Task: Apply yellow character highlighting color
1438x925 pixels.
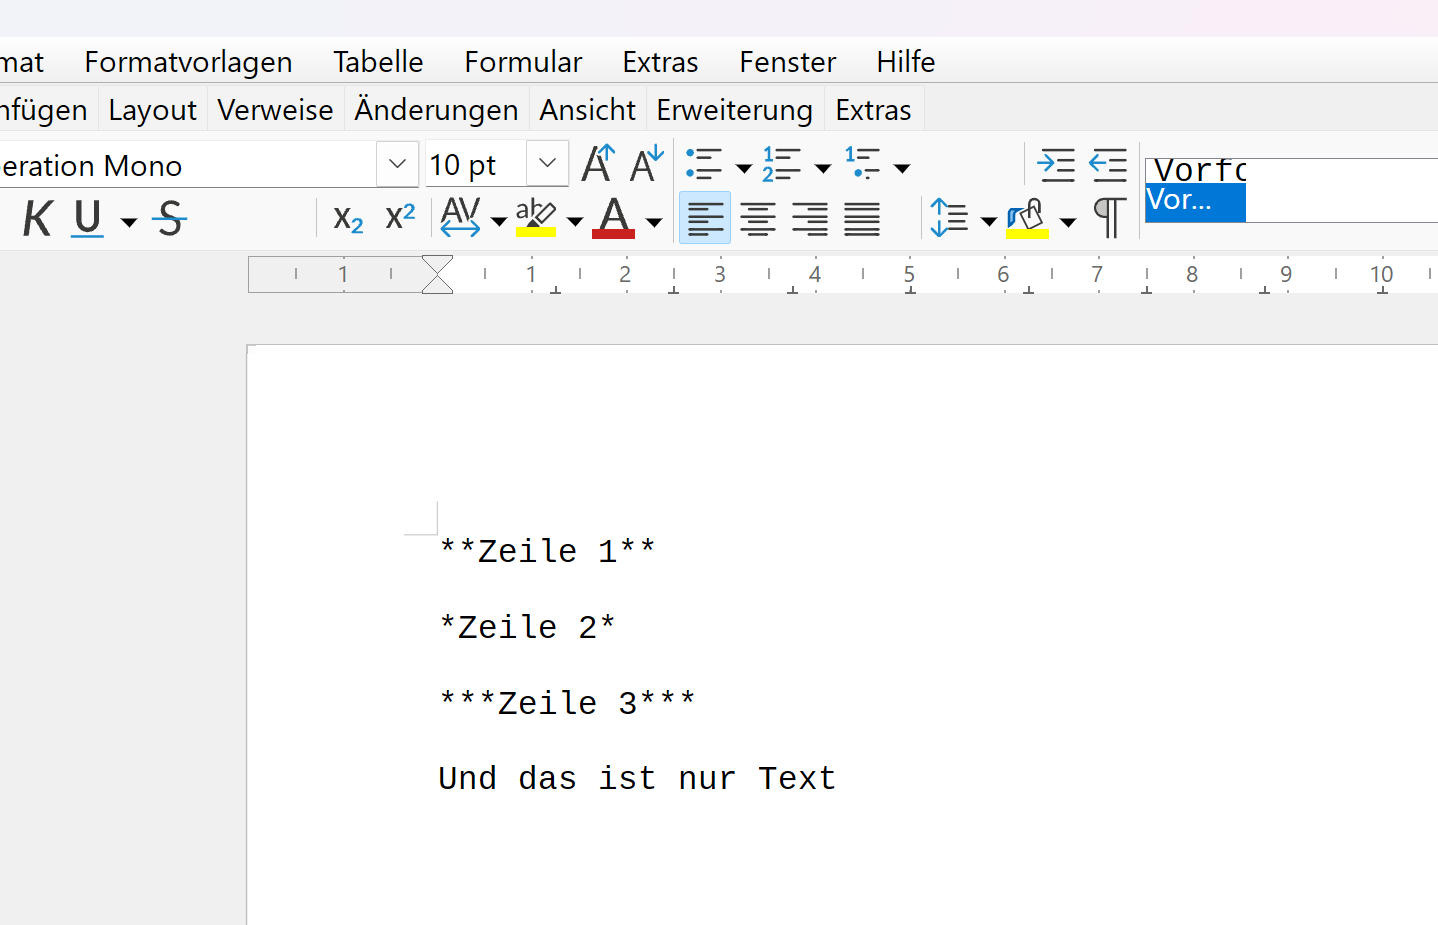Action: click(x=536, y=217)
